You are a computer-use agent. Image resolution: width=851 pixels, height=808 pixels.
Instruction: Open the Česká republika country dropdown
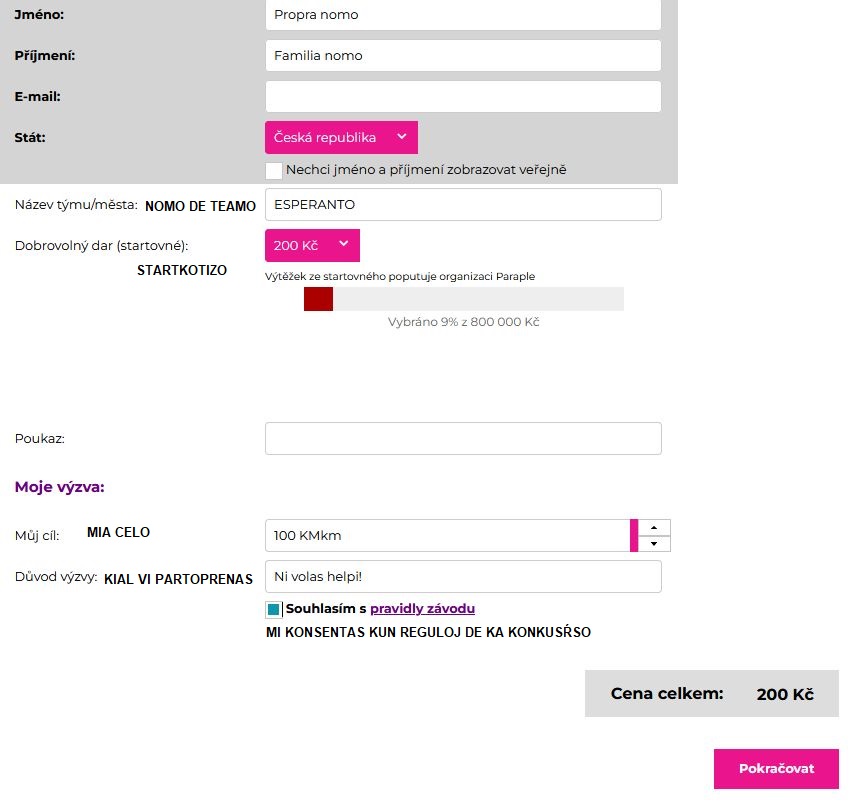(340, 137)
